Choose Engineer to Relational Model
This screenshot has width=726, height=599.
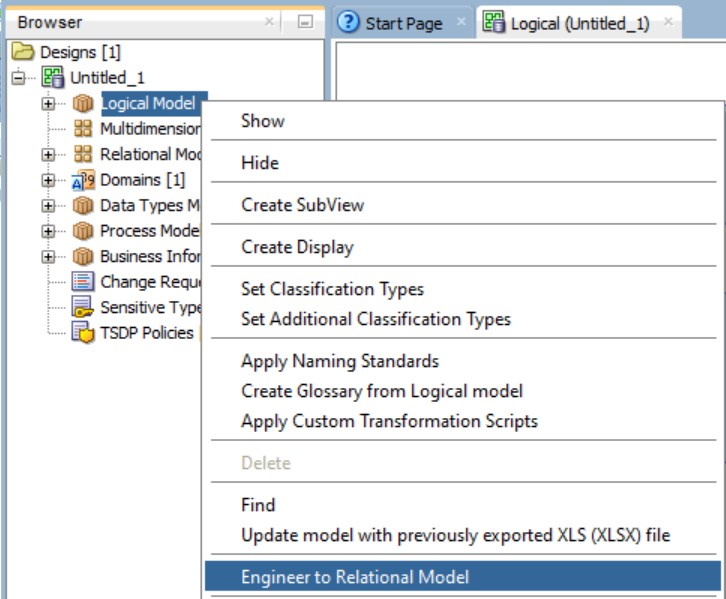354,576
